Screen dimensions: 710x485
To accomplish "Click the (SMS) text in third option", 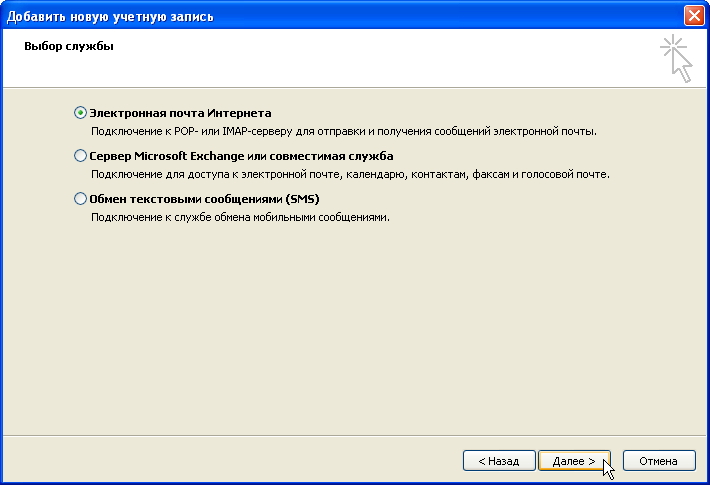I will coord(302,199).
